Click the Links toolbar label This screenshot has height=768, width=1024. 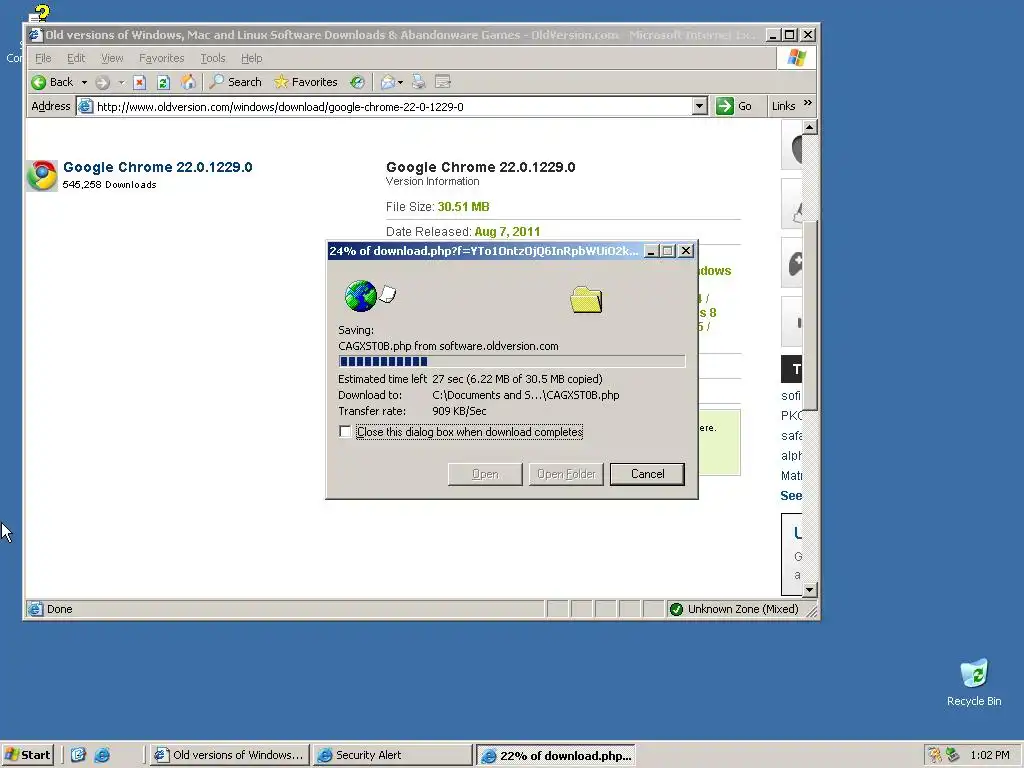(783, 106)
